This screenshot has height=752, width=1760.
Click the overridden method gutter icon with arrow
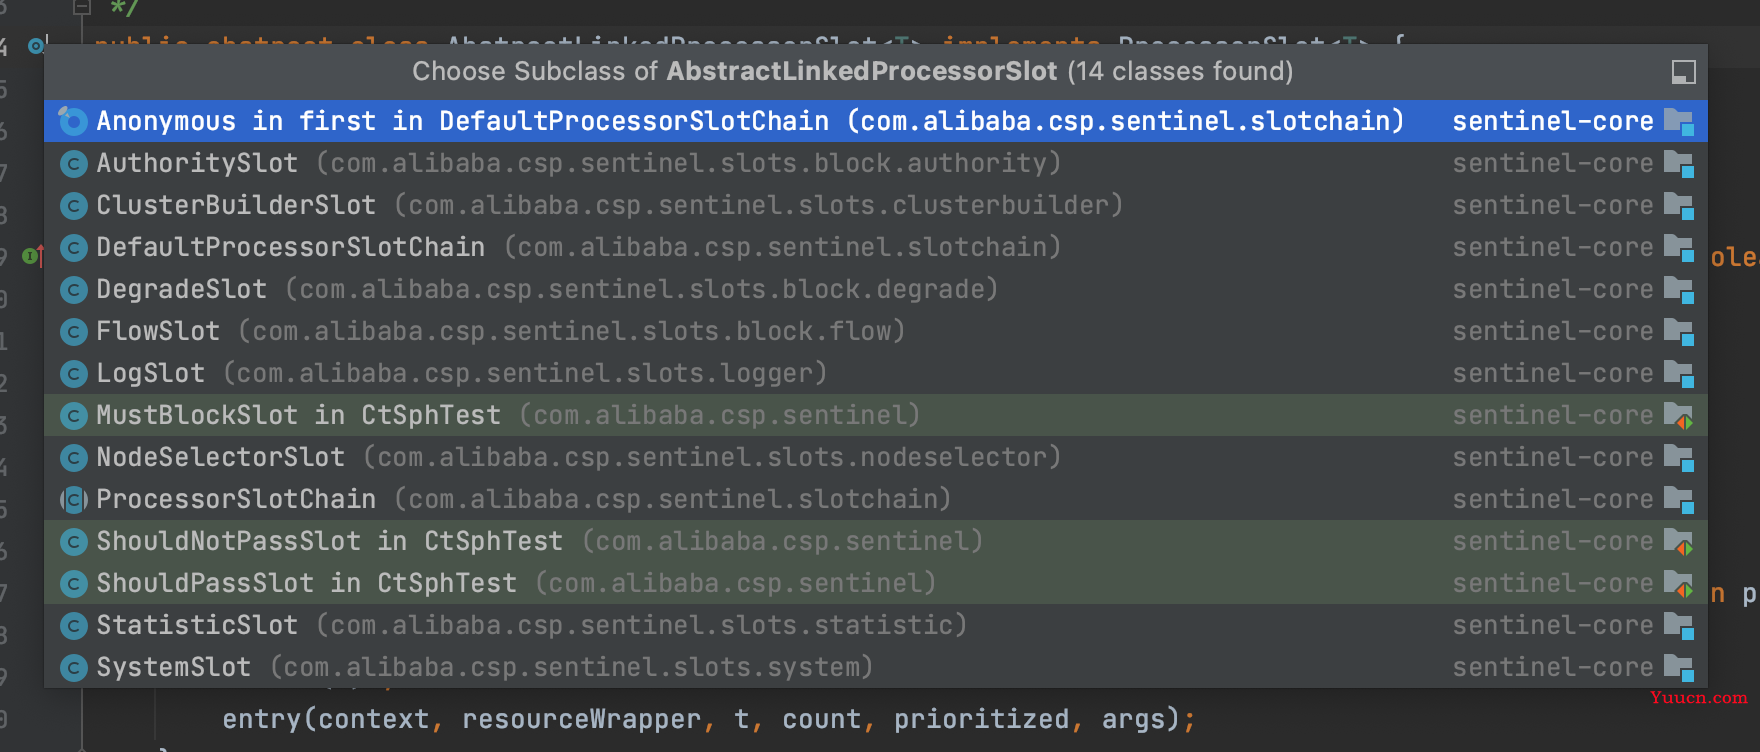pos(33,256)
